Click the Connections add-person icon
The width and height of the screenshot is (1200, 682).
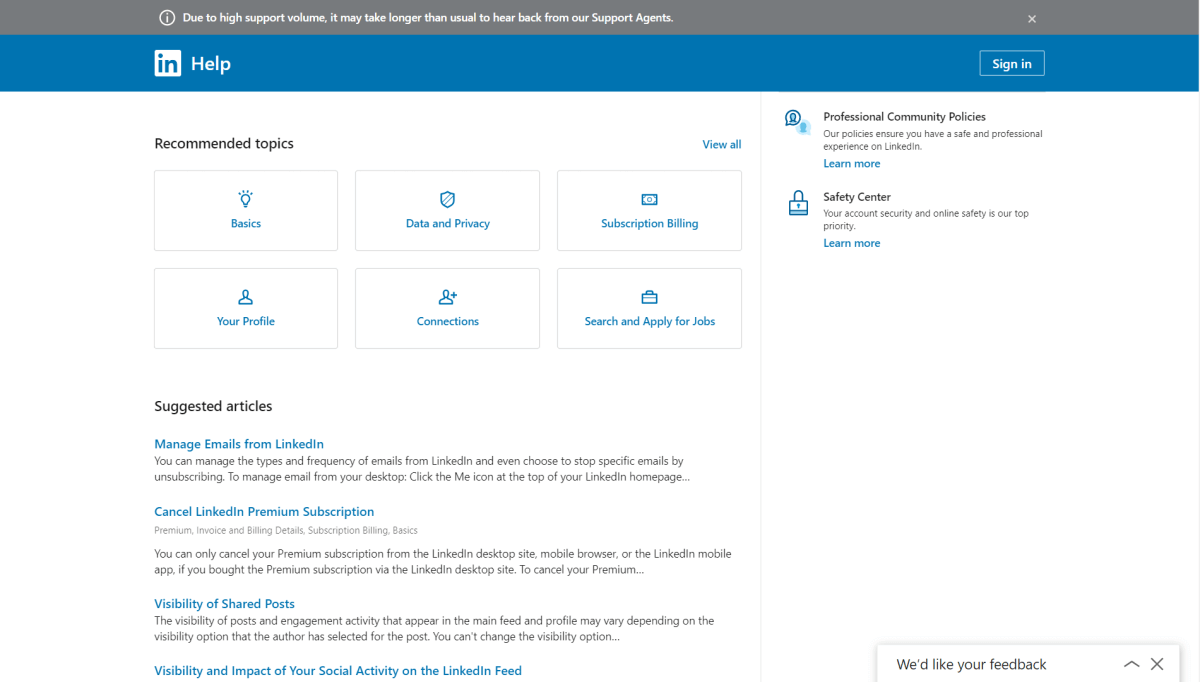[x=448, y=297]
